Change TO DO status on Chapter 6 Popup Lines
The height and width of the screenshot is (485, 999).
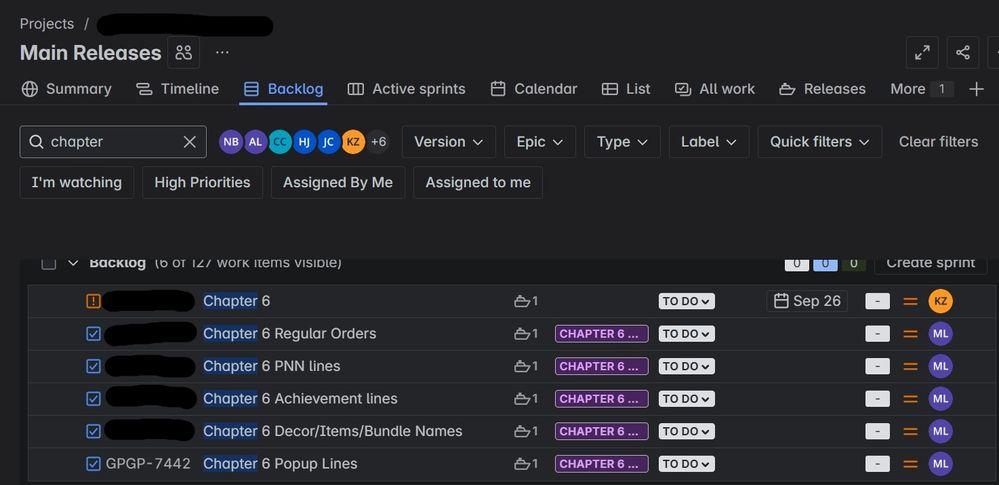(x=686, y=463)
